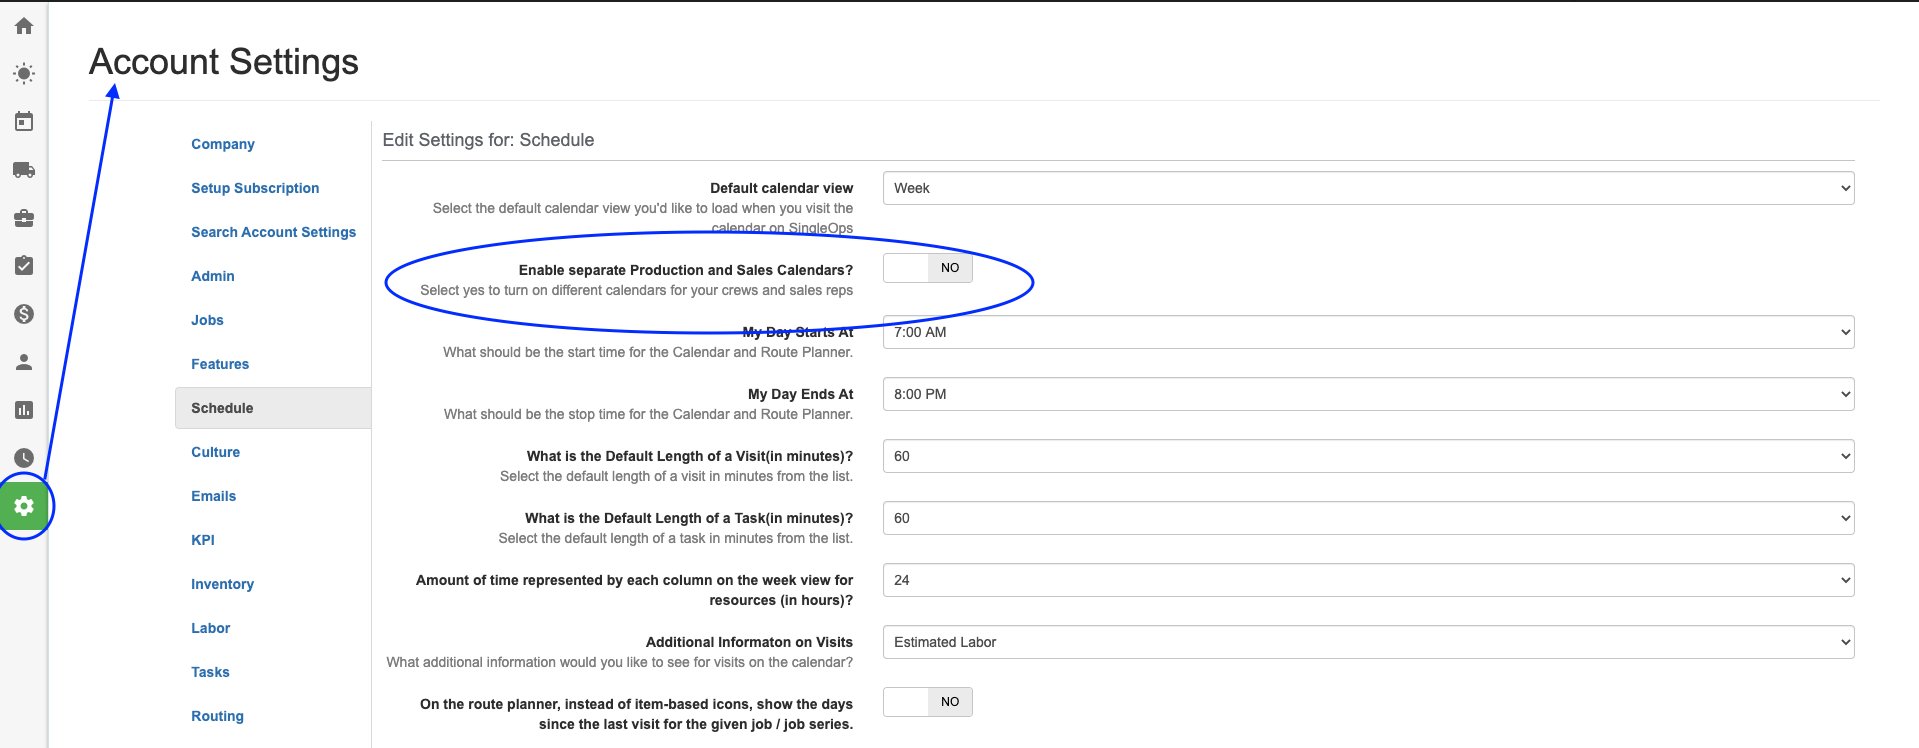Open the sun-shaped daily view icon
Viewport: 1919px width, 748px height.
(x=24, y=74)
